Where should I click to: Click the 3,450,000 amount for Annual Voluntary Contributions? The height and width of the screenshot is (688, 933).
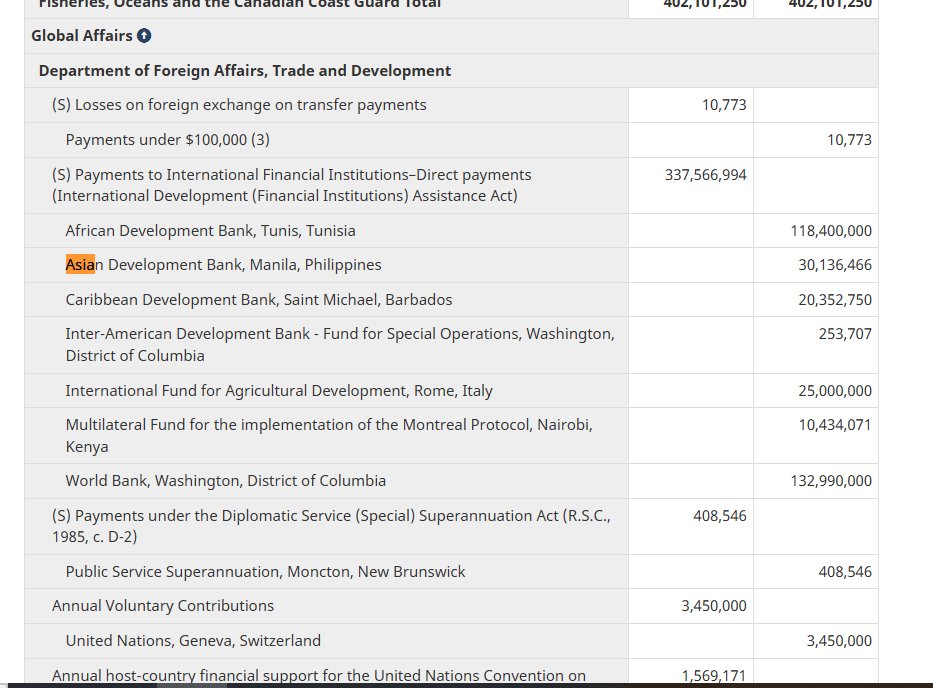(713, 606)
